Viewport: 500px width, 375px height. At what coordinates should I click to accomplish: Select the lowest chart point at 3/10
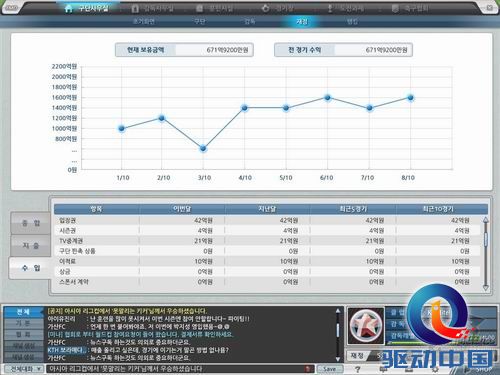tap(203, 149)
